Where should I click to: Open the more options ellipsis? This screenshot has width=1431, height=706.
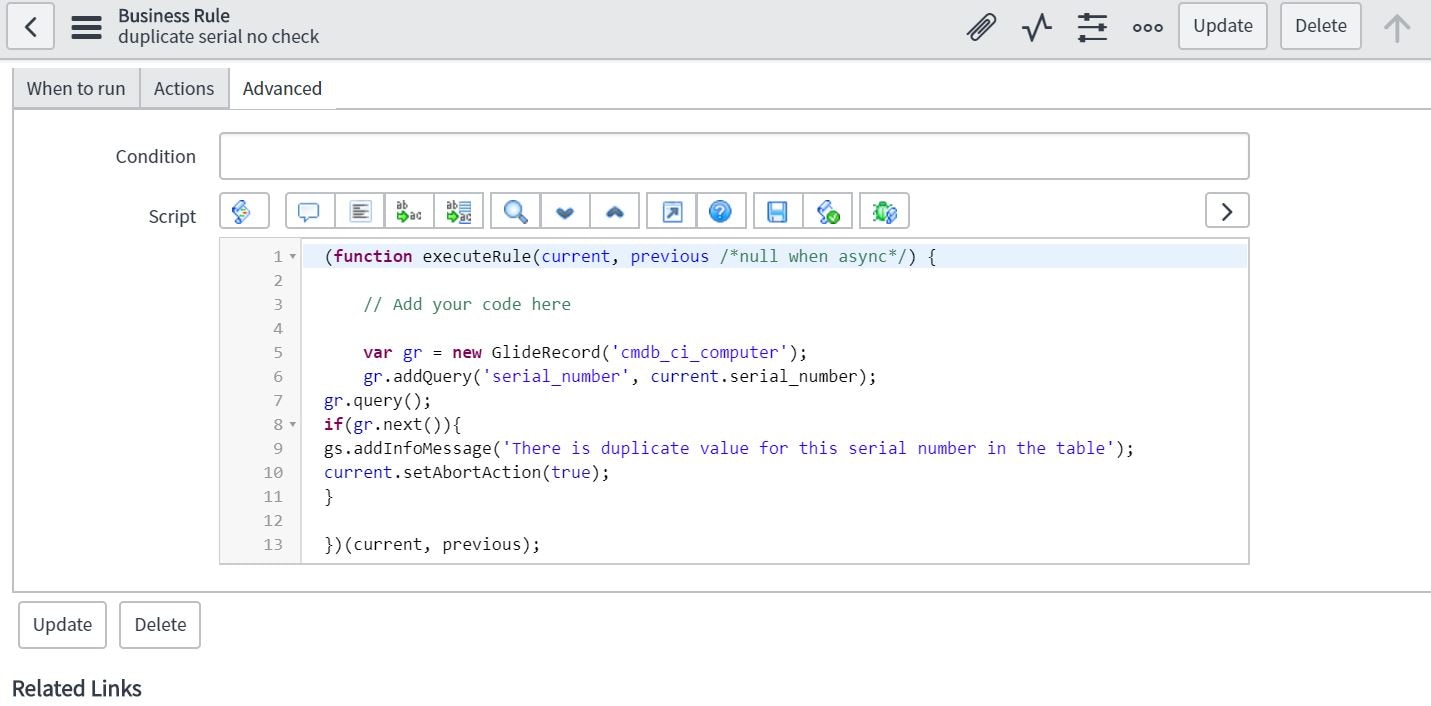point(1147,27)
